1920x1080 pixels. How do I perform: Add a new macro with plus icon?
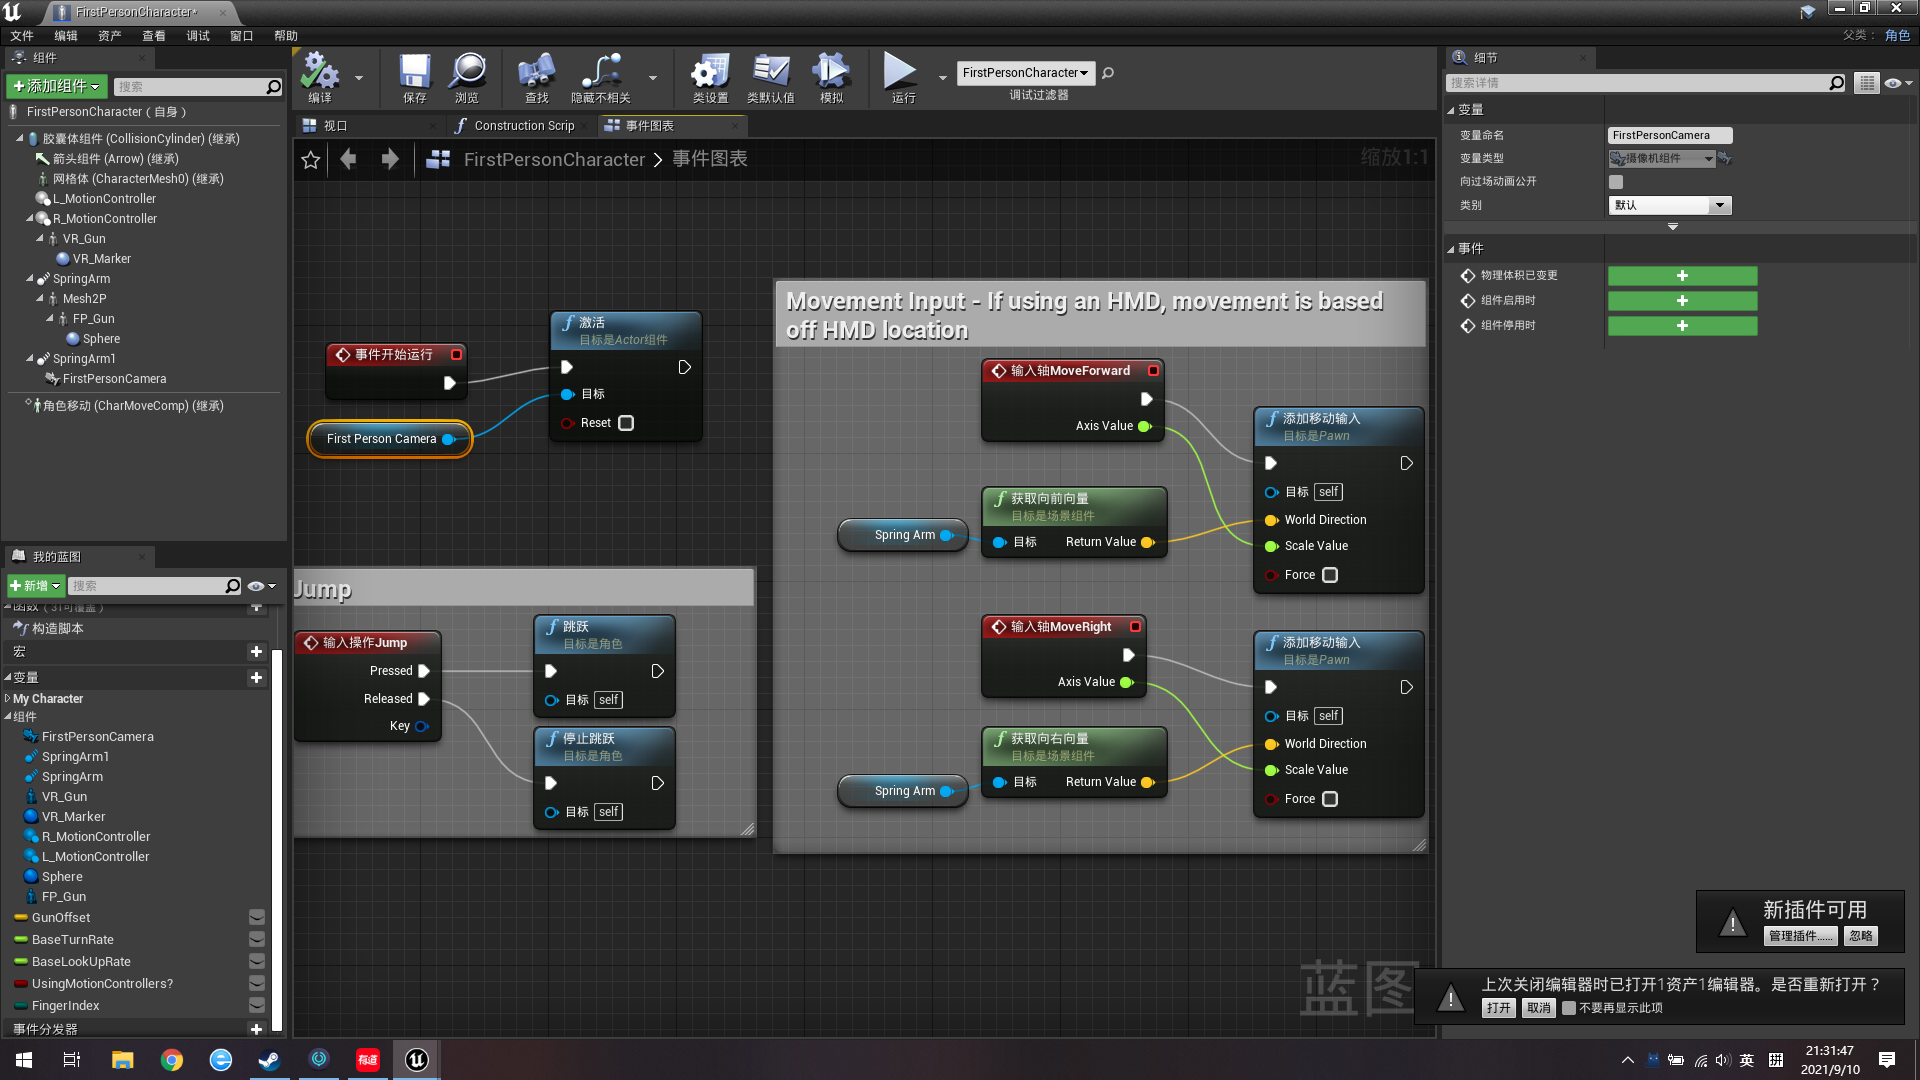[x=257, y=652]
